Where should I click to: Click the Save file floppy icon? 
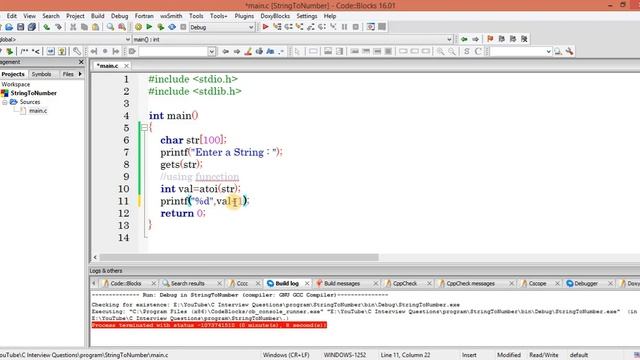pyautogui.click(x=20, y=27)
